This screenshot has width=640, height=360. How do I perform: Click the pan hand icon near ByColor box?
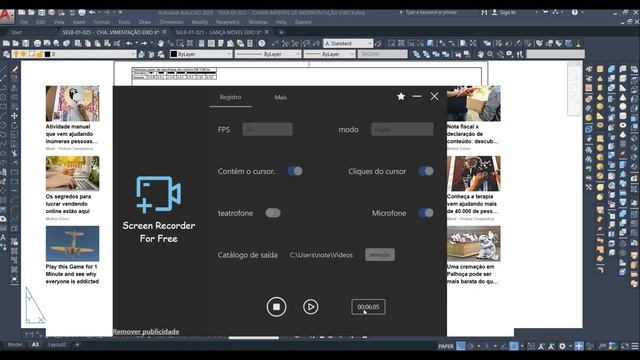(x=480, y=54)
